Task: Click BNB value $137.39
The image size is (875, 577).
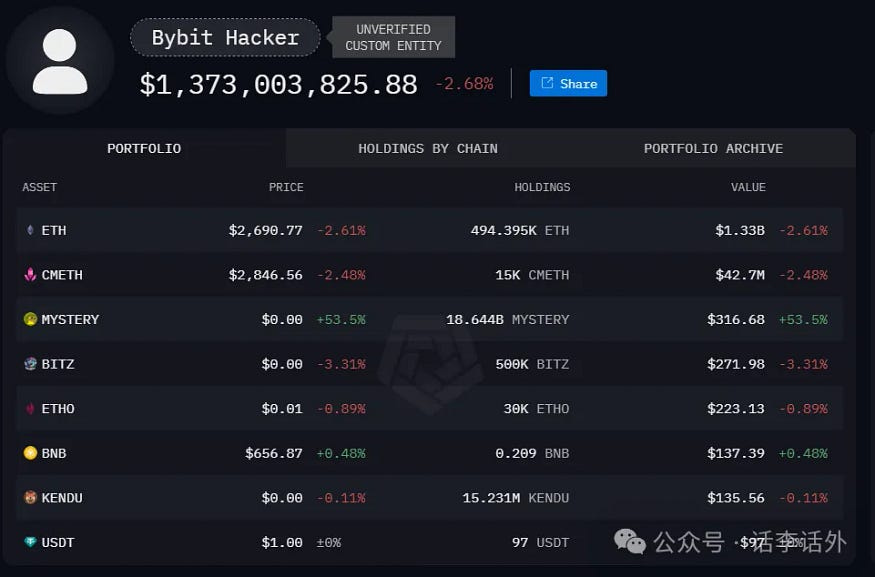Action: [x=736, y=453]
